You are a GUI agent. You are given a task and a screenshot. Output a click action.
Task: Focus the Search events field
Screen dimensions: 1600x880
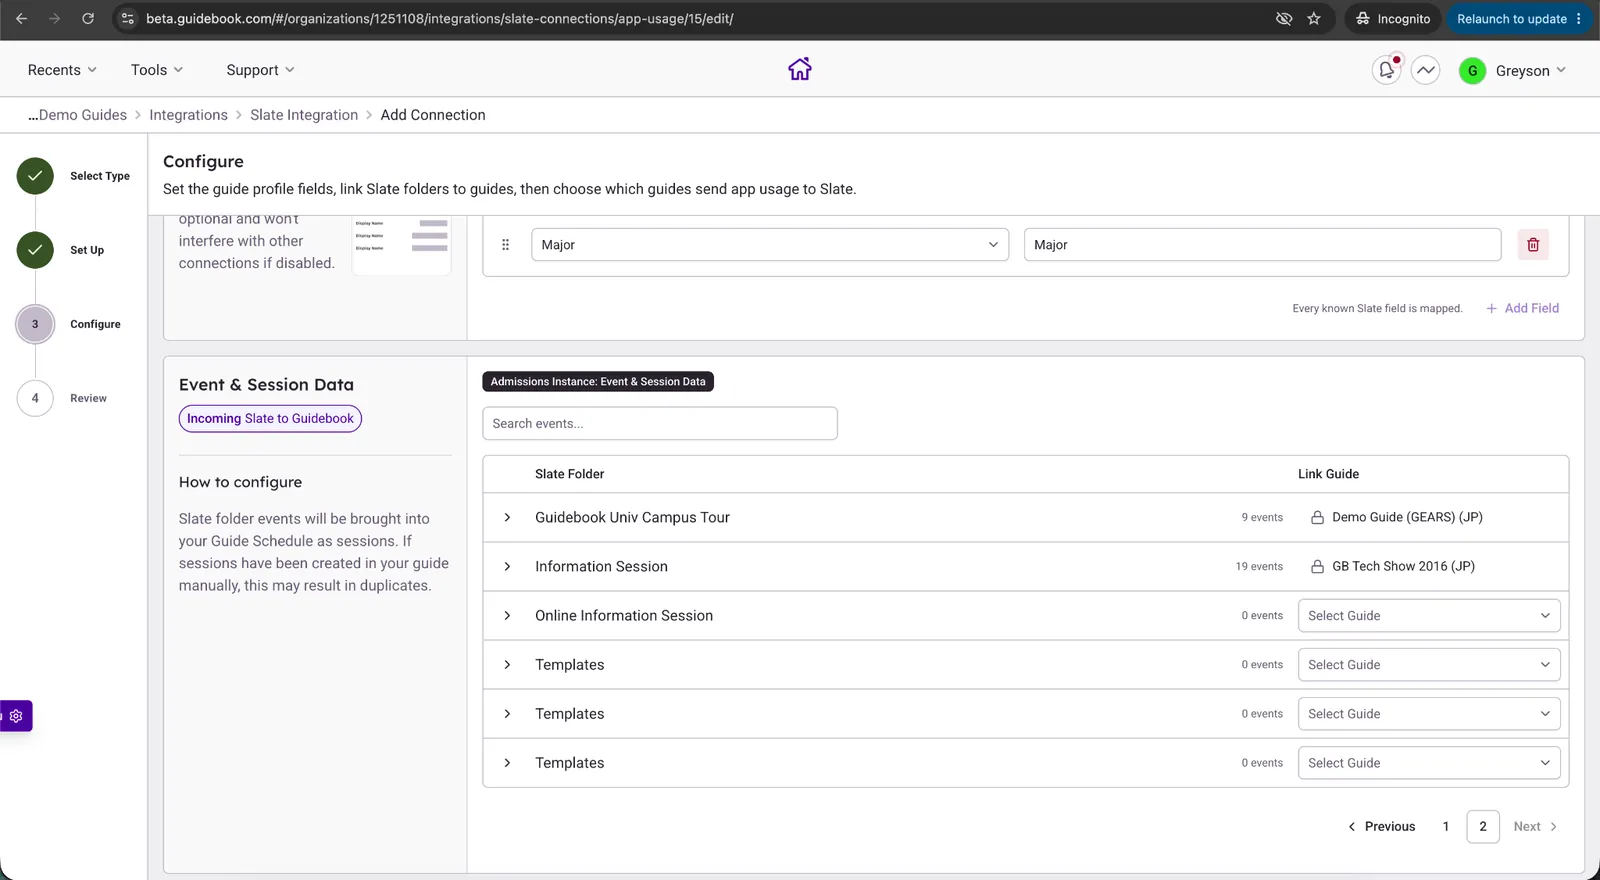pyautogui.click(x=660, y=423)
